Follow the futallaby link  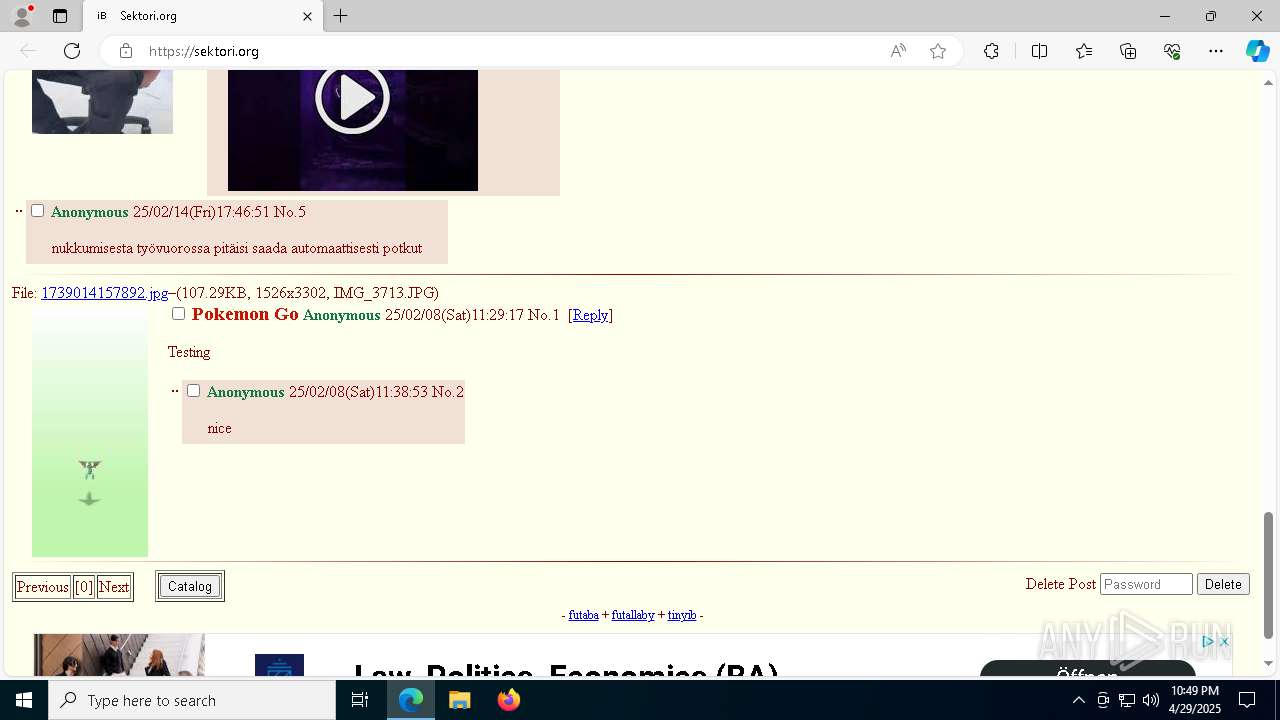coord(633,615)
